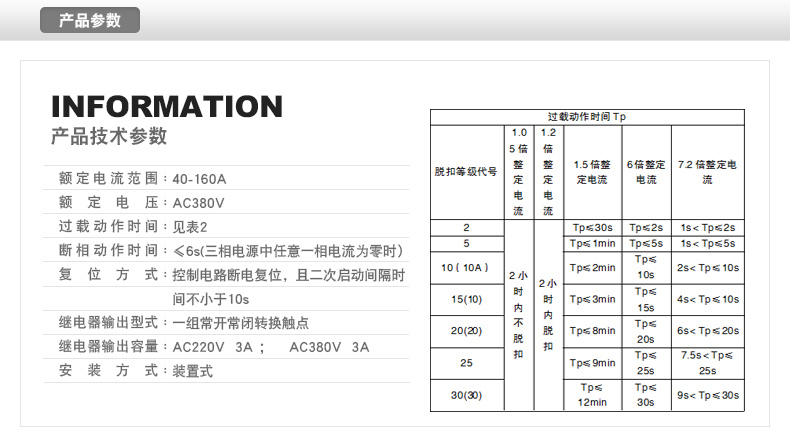Select the 一组常开常闭转换触点 value
790x444 pixels.
[x=240, y=323]
